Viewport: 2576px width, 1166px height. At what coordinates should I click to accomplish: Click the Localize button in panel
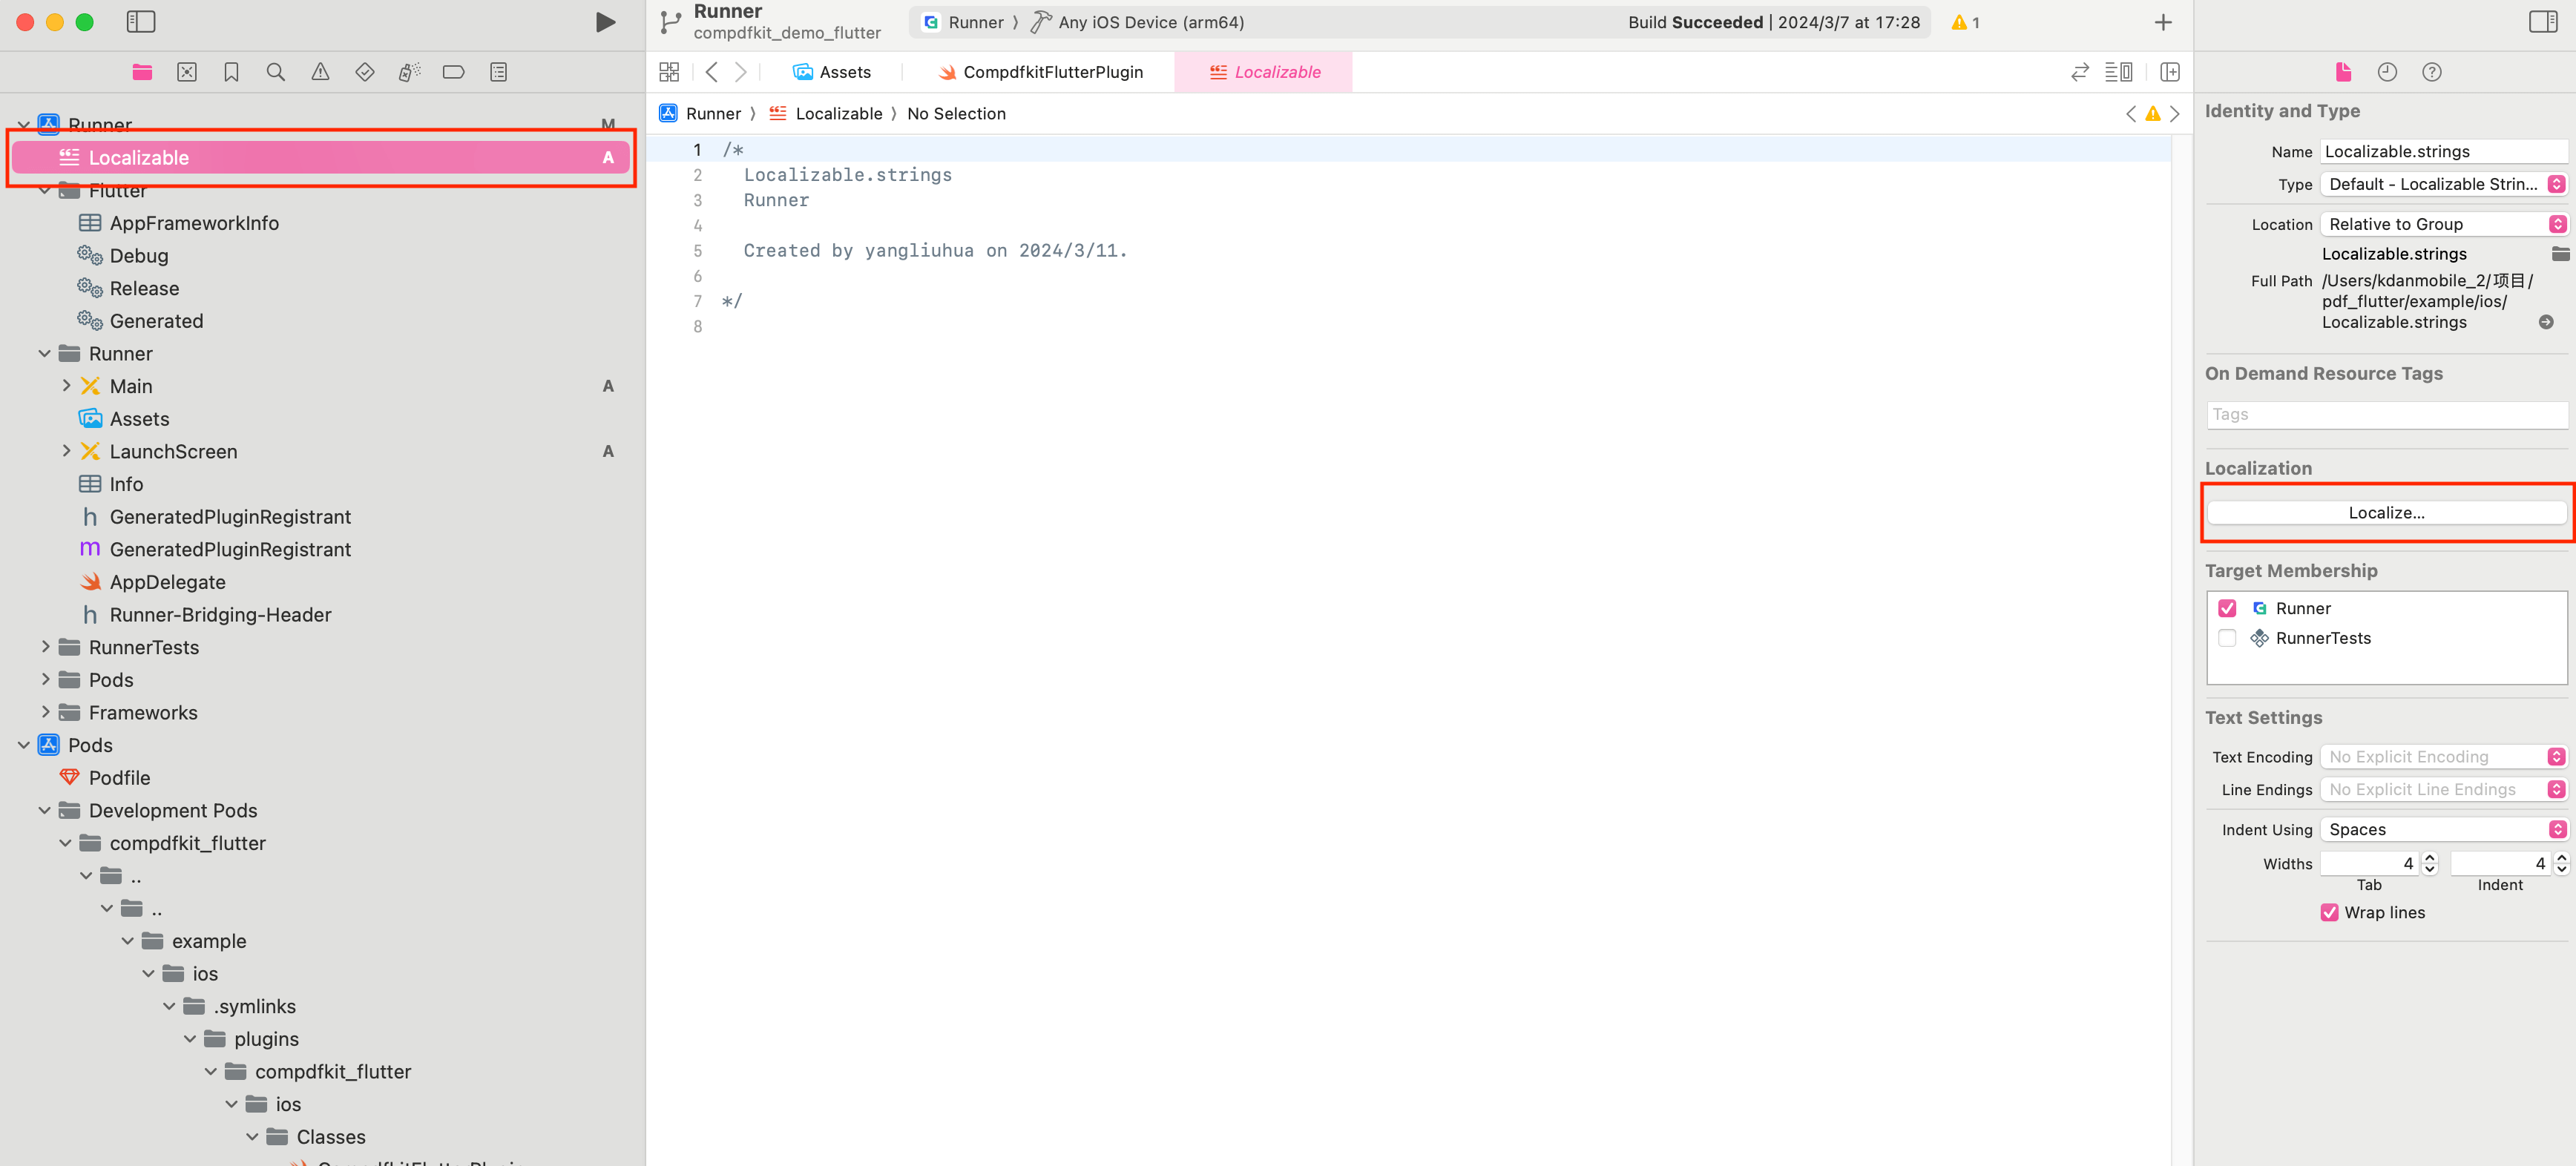tap(2385, 511)
